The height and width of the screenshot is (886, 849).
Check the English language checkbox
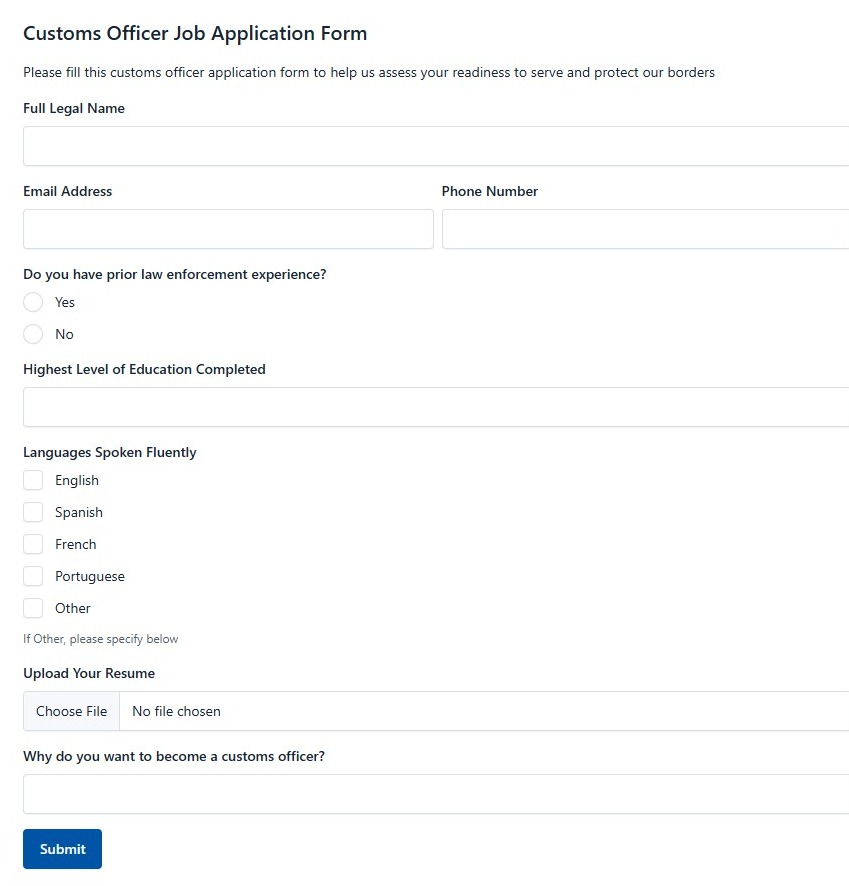tap(33, 480)
